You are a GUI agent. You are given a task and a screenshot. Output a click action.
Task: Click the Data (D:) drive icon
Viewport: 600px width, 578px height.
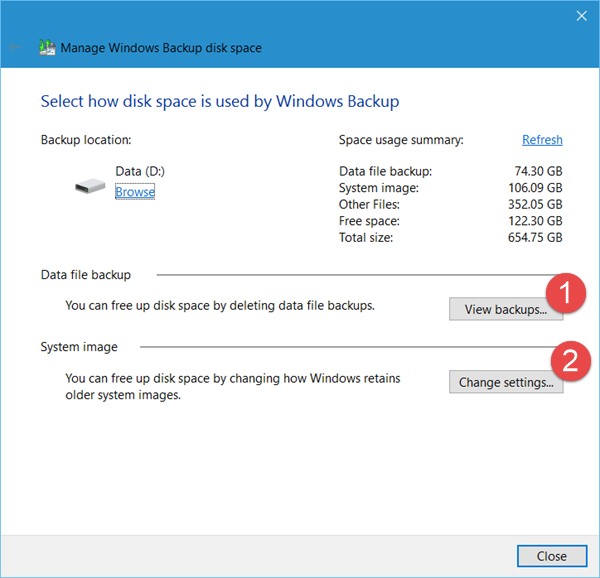[90, 186]
